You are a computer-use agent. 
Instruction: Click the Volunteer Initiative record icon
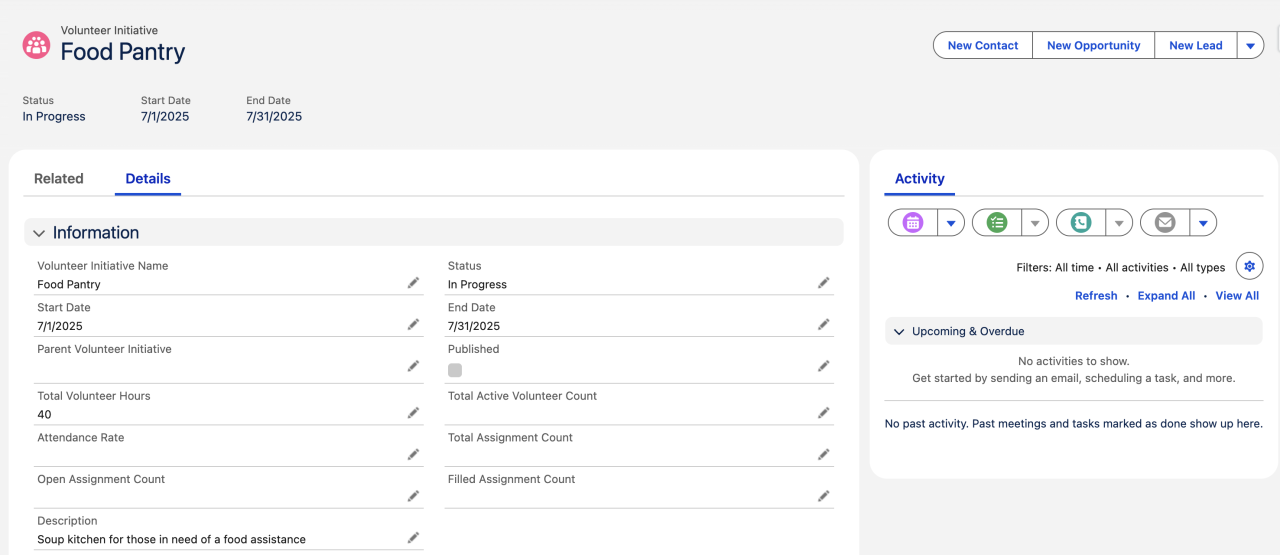click(37, 45)
